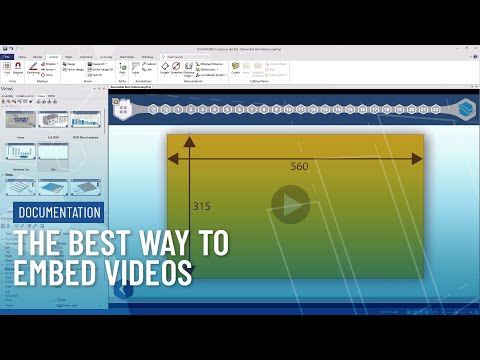
Task: Open the BOM tab in left panel
Action: [51, 96]
